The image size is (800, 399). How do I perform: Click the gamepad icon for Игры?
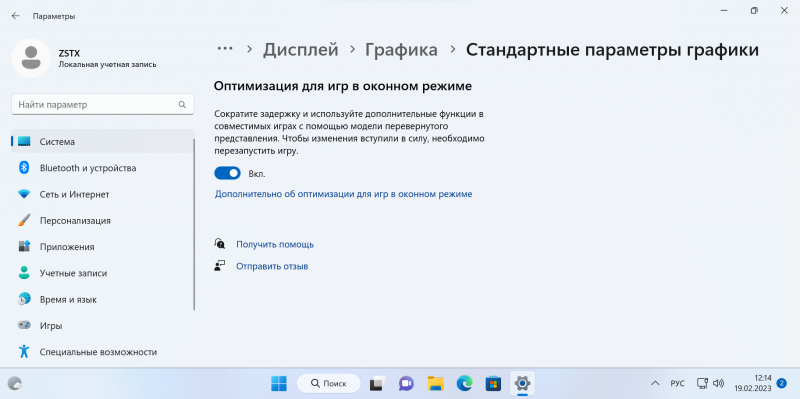(x=24, y=326)
